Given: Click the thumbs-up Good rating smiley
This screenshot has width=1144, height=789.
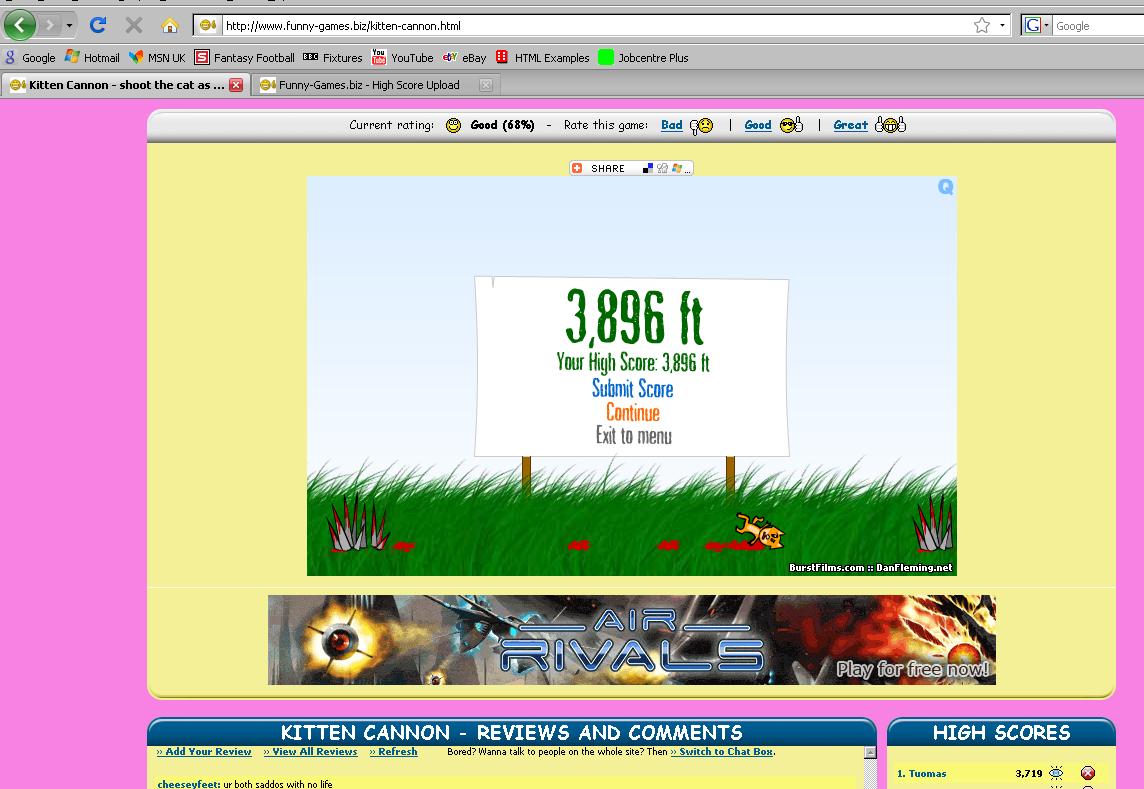Looking at the screenshot, I should (x=791, y=125).
